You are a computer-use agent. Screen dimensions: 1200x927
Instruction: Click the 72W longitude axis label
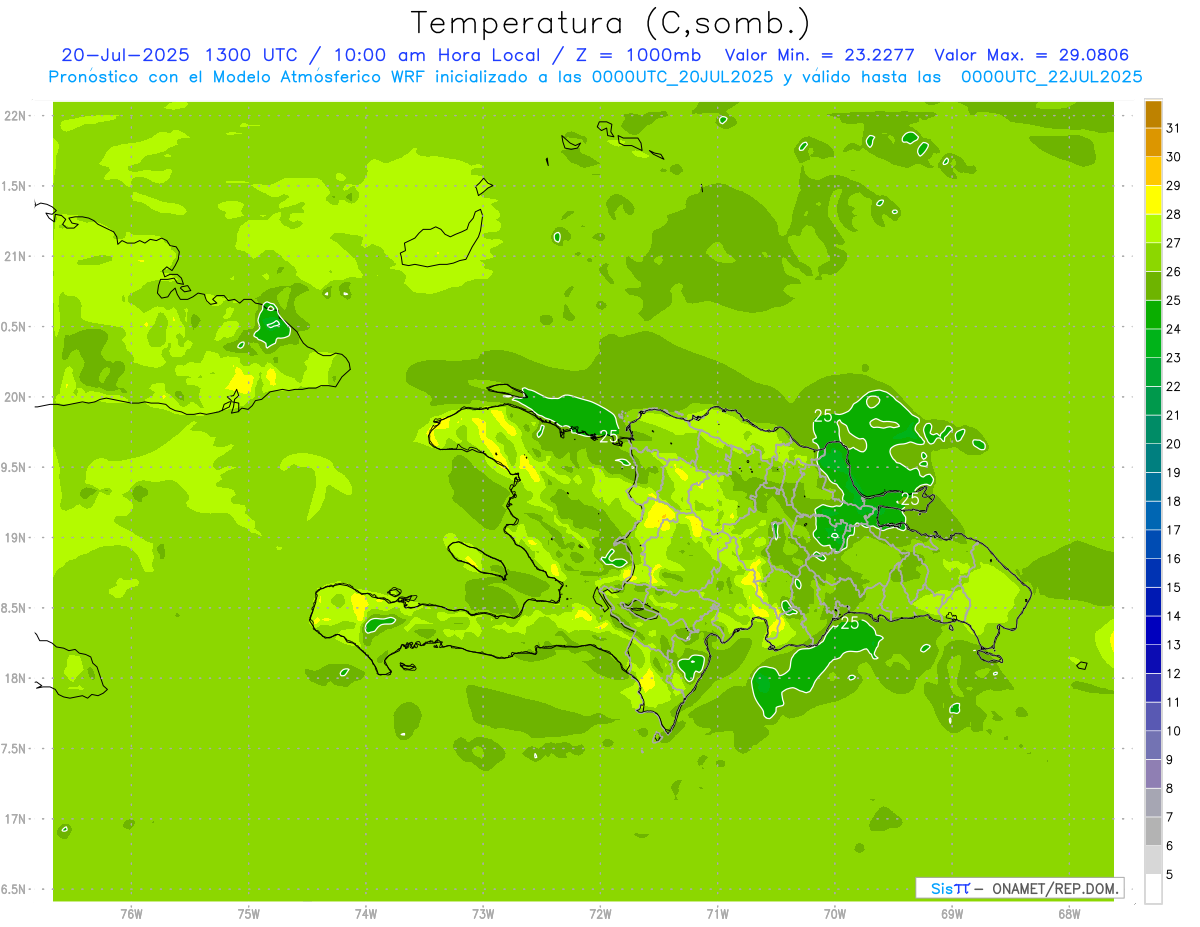[600, 914]
